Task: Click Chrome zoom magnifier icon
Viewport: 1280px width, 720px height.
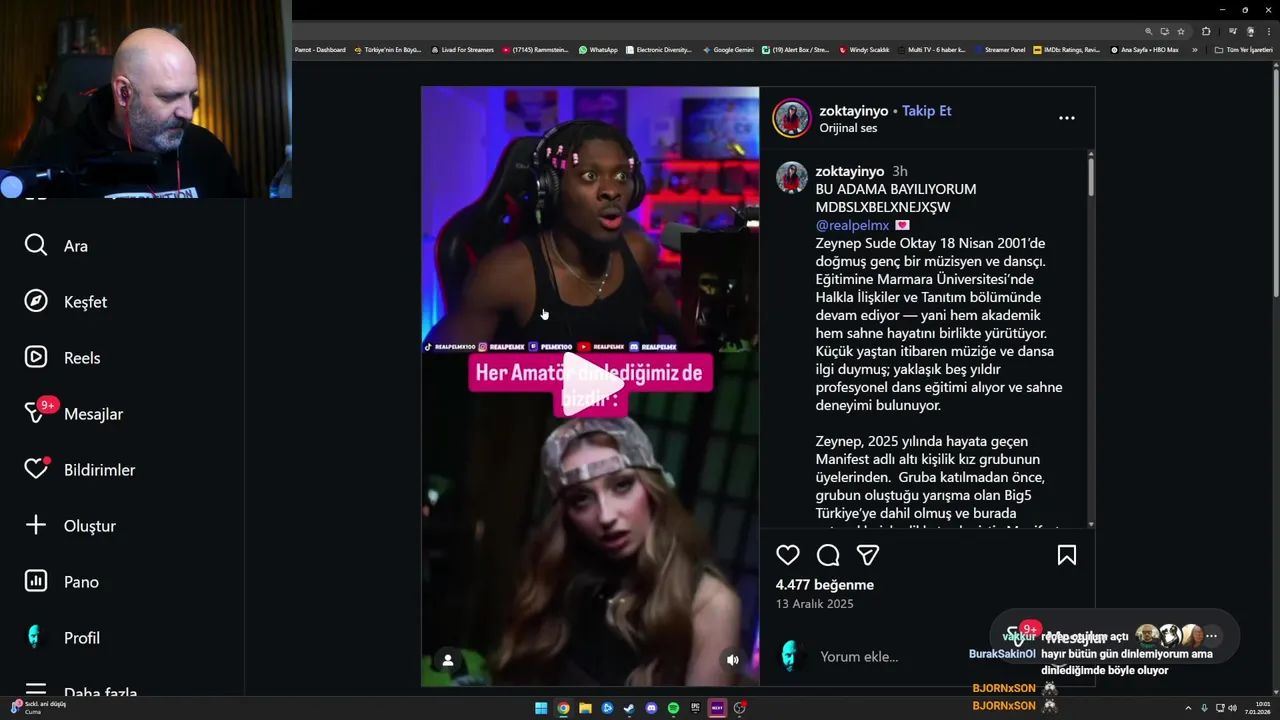Action: (x=1149, y=31)
